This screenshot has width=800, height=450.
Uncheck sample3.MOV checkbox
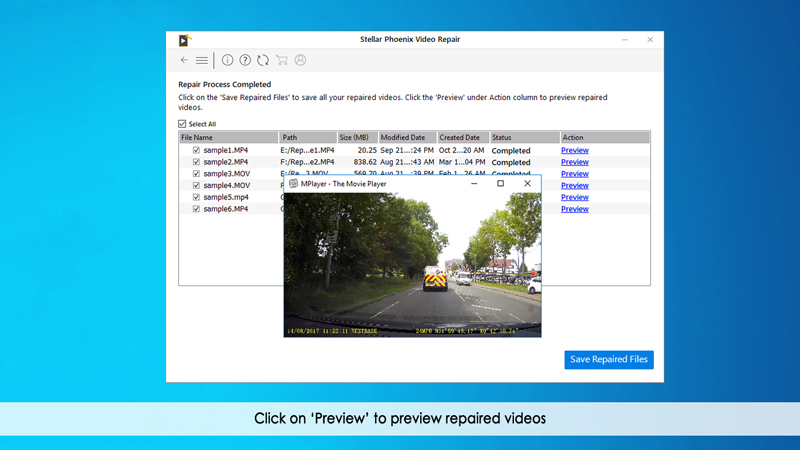tap(196, 173)
